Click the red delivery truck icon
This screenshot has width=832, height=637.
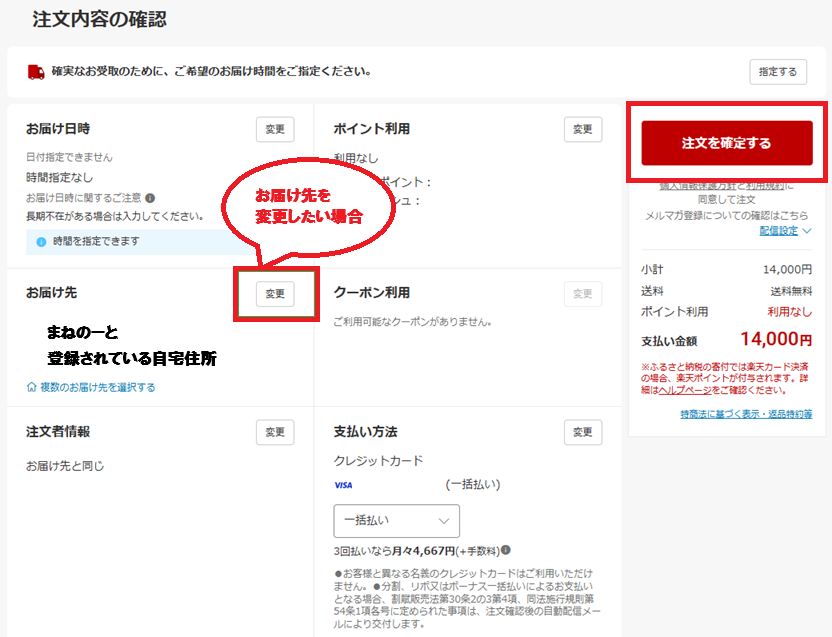(36, 72)
